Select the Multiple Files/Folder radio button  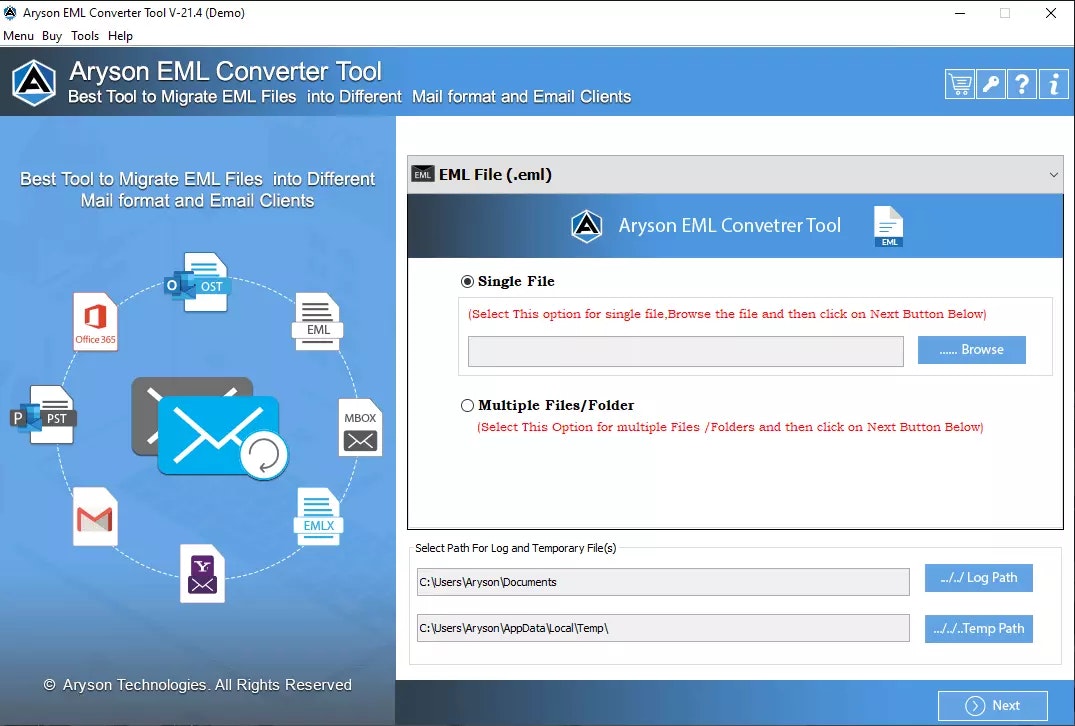pyautogui.click(x=468, y=405)
